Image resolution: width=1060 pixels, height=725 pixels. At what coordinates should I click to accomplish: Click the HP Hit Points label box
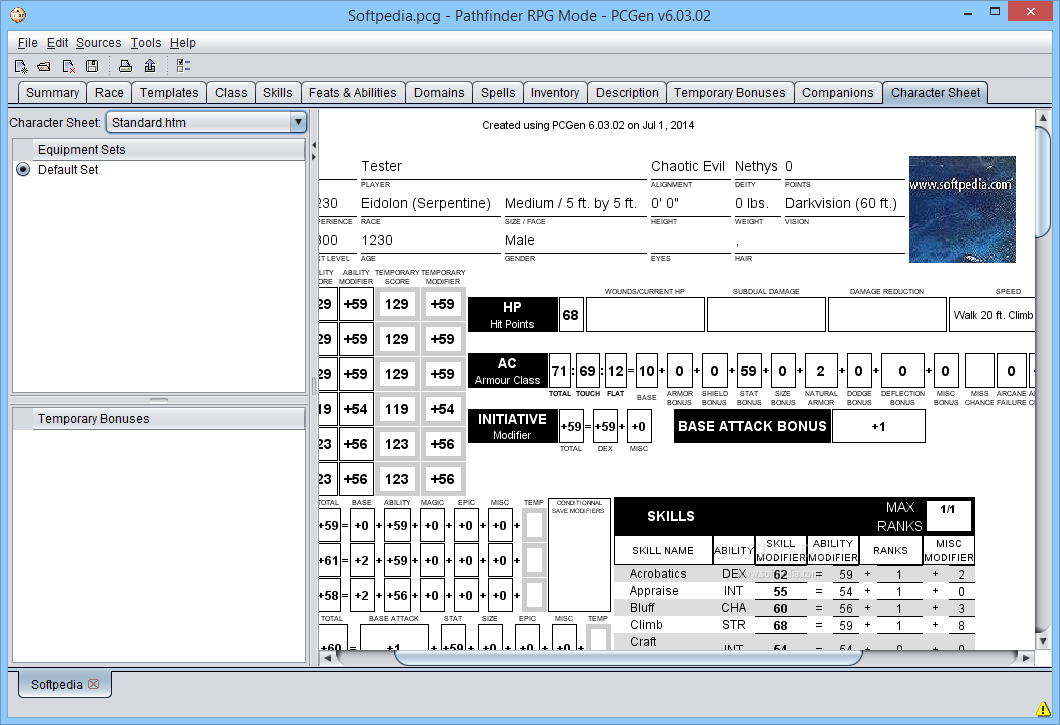[512, 314]
